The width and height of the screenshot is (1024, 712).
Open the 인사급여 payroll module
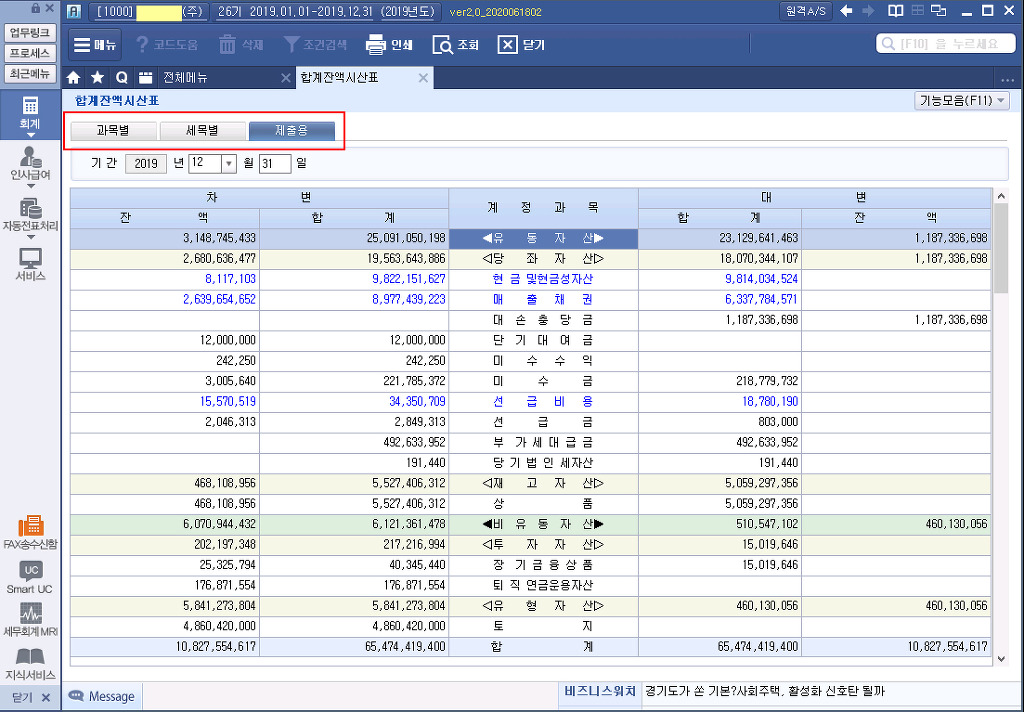30,162
